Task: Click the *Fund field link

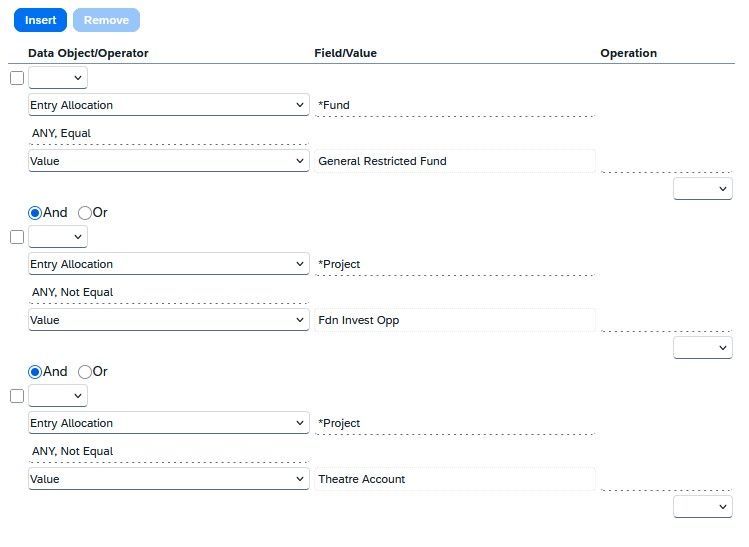Action: tap(334, 105)
